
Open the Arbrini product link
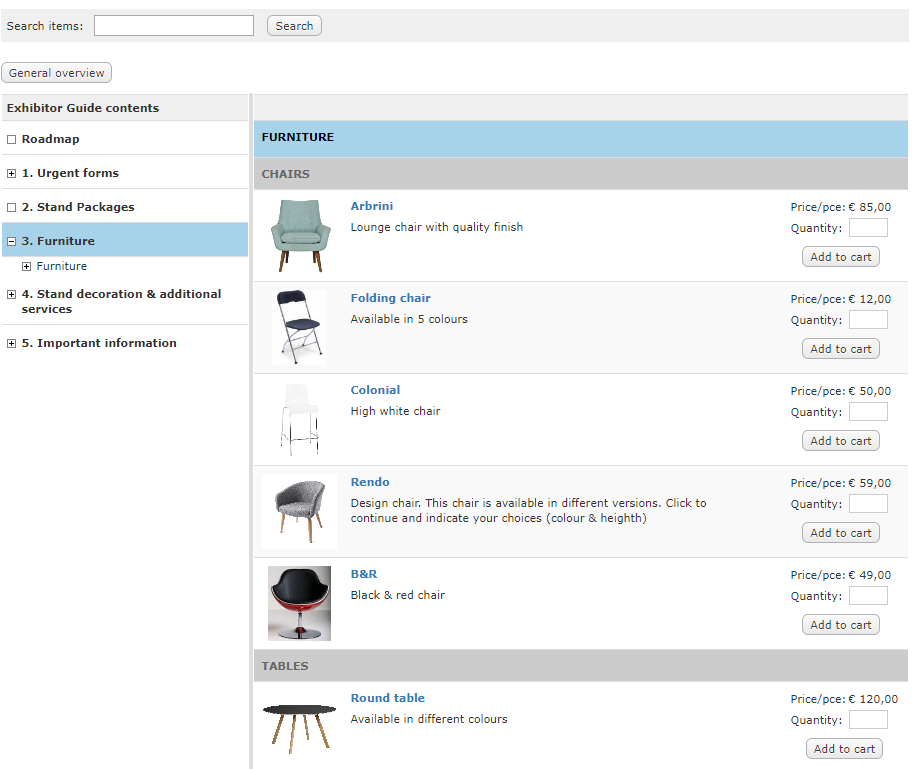click(371, 206)
